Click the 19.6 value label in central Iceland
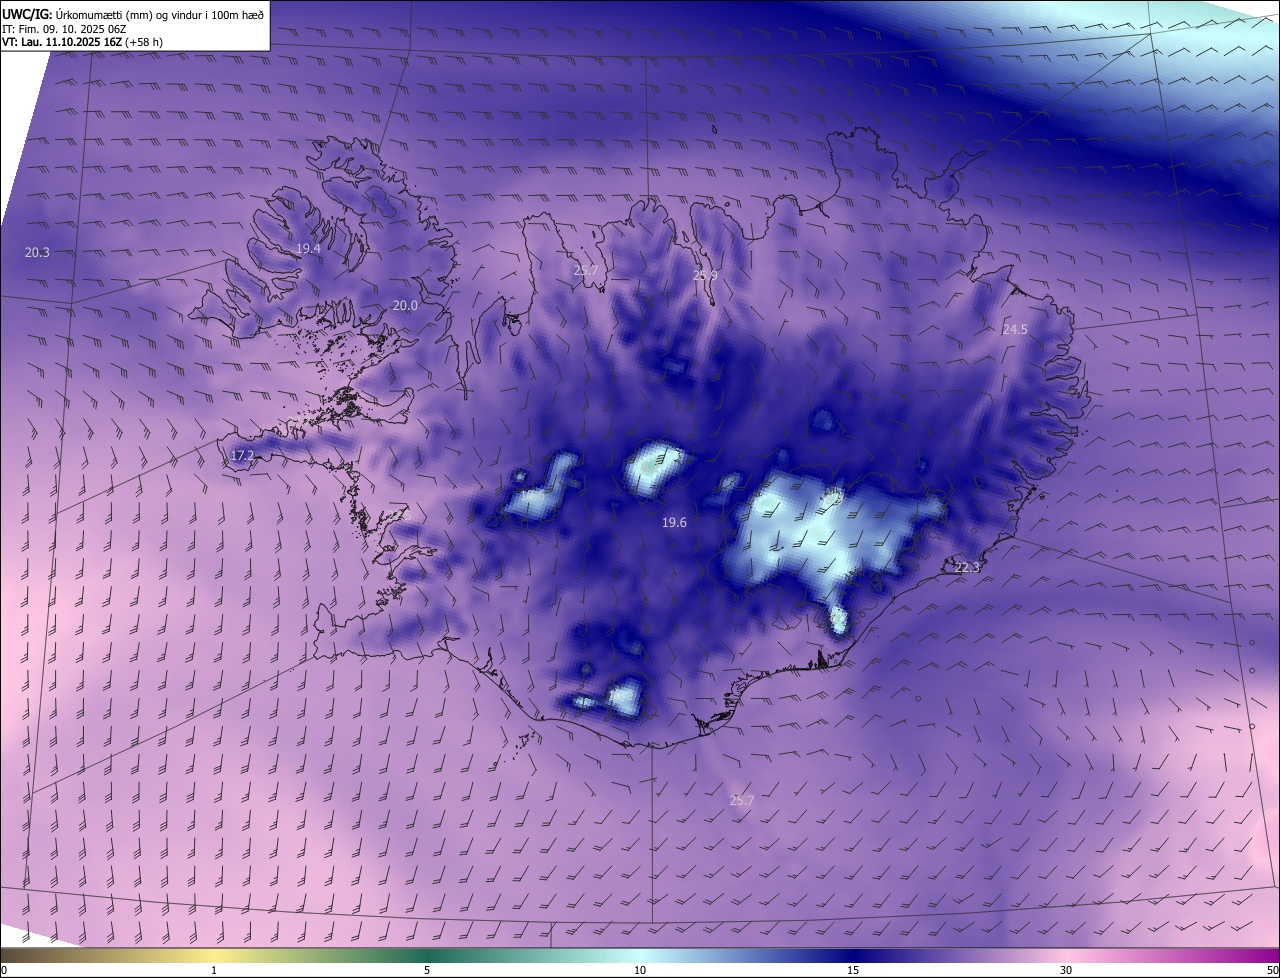The height and width of the screenshot is (978, 1280). pos(674,522)
